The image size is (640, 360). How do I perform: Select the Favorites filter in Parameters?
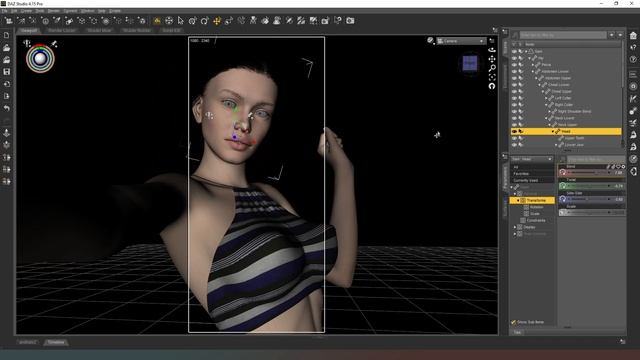pos(532,173)
